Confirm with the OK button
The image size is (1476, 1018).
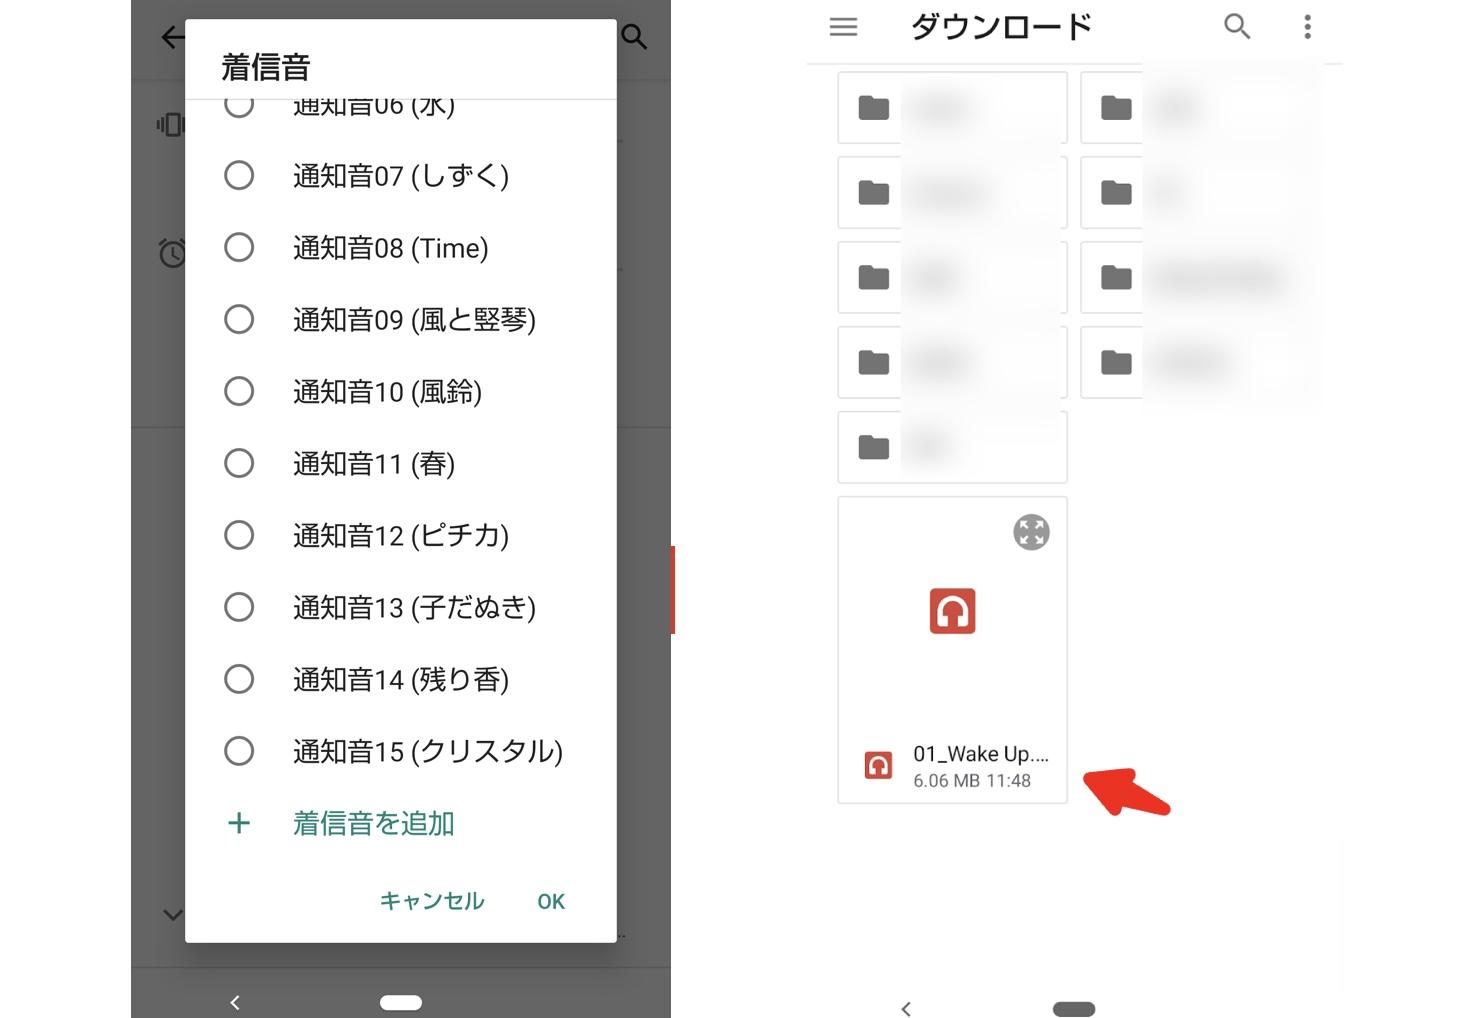coord(551,902)
